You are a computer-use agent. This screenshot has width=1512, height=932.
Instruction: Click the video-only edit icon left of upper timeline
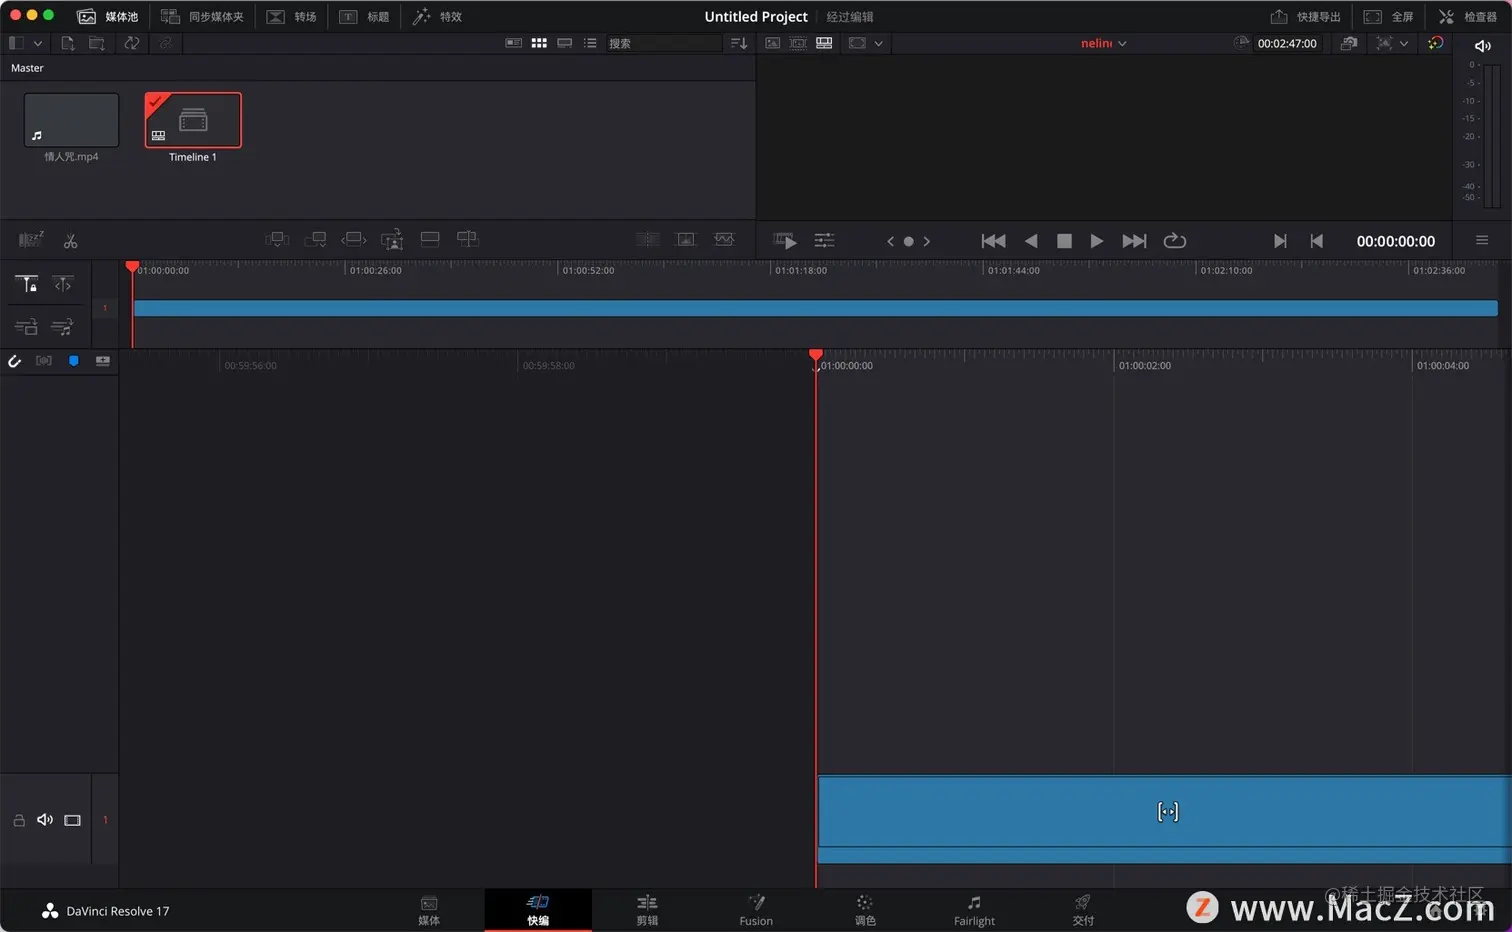click(26, 327)
